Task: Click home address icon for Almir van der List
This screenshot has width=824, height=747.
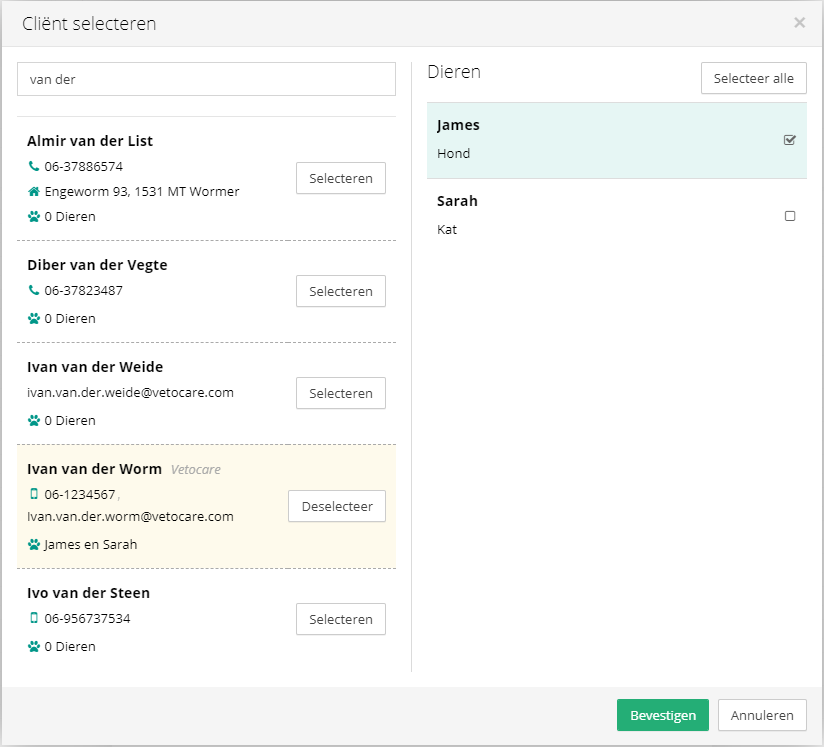Action: (34, 191)
